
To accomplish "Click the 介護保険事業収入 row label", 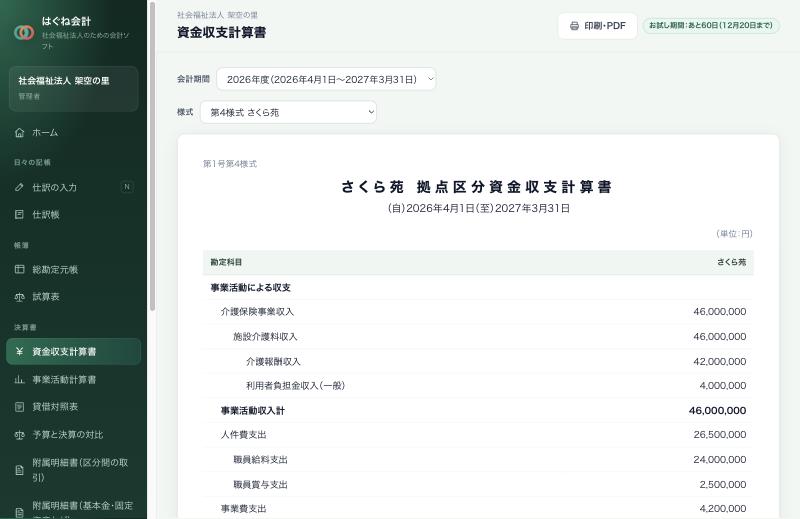I will [257, 312].
